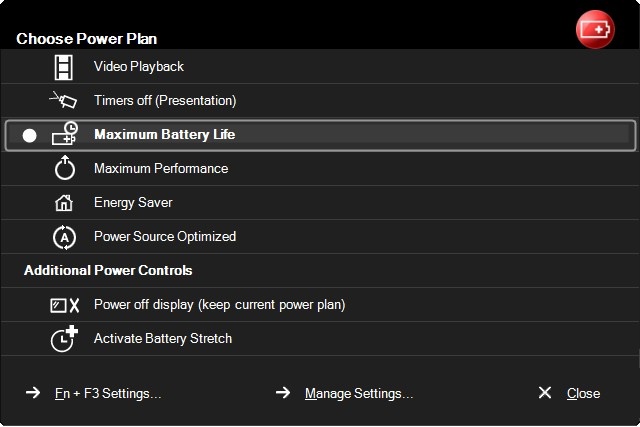Click the battery clock Maximum Battery Life icon
The image size is (640, 427).
[64, 133]
